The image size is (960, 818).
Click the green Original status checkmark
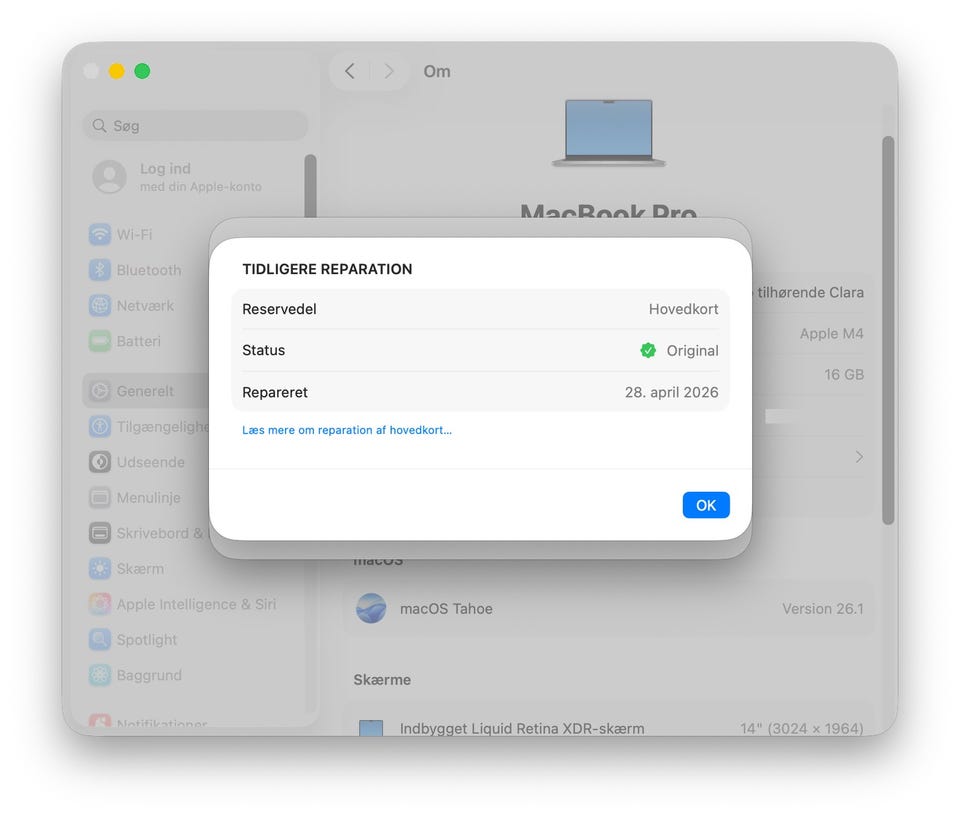tap(648, 350)
